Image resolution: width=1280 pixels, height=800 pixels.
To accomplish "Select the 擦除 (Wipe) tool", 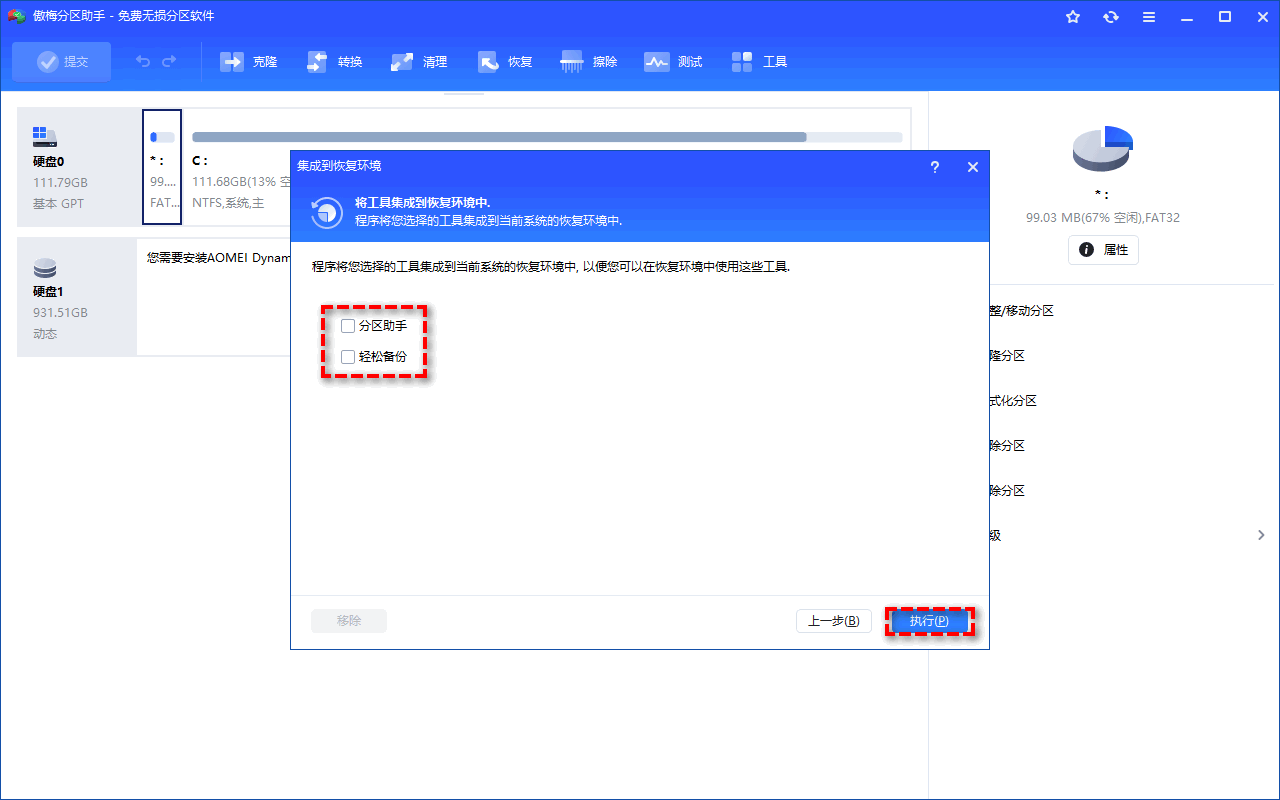I will [x=589, y=61].
